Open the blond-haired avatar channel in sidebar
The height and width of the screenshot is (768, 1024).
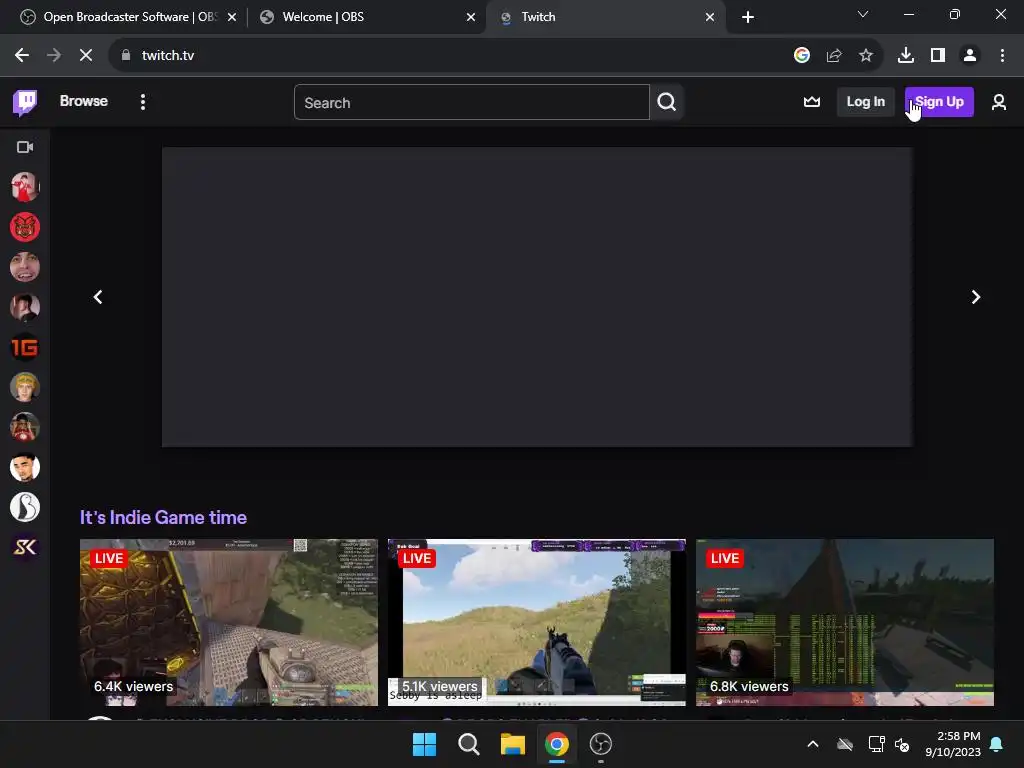[25, 387]
